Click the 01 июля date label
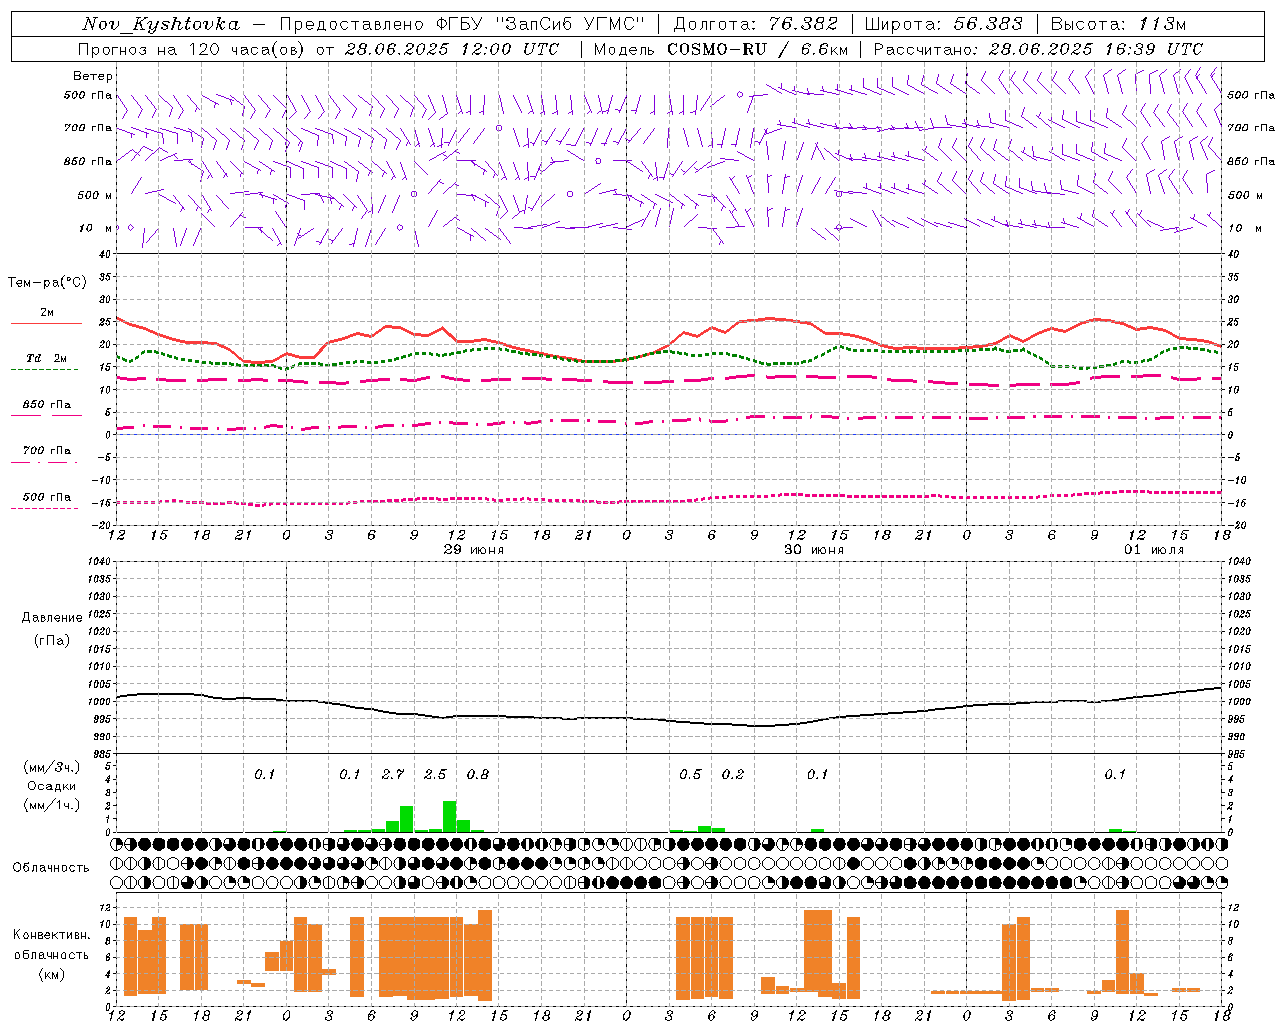 point(1153,550)
